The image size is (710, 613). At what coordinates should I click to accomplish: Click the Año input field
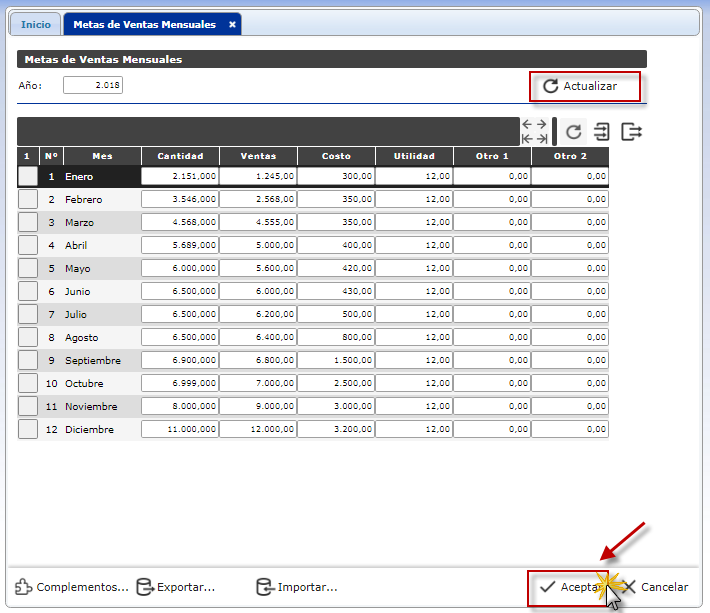[x=92, y=86]
